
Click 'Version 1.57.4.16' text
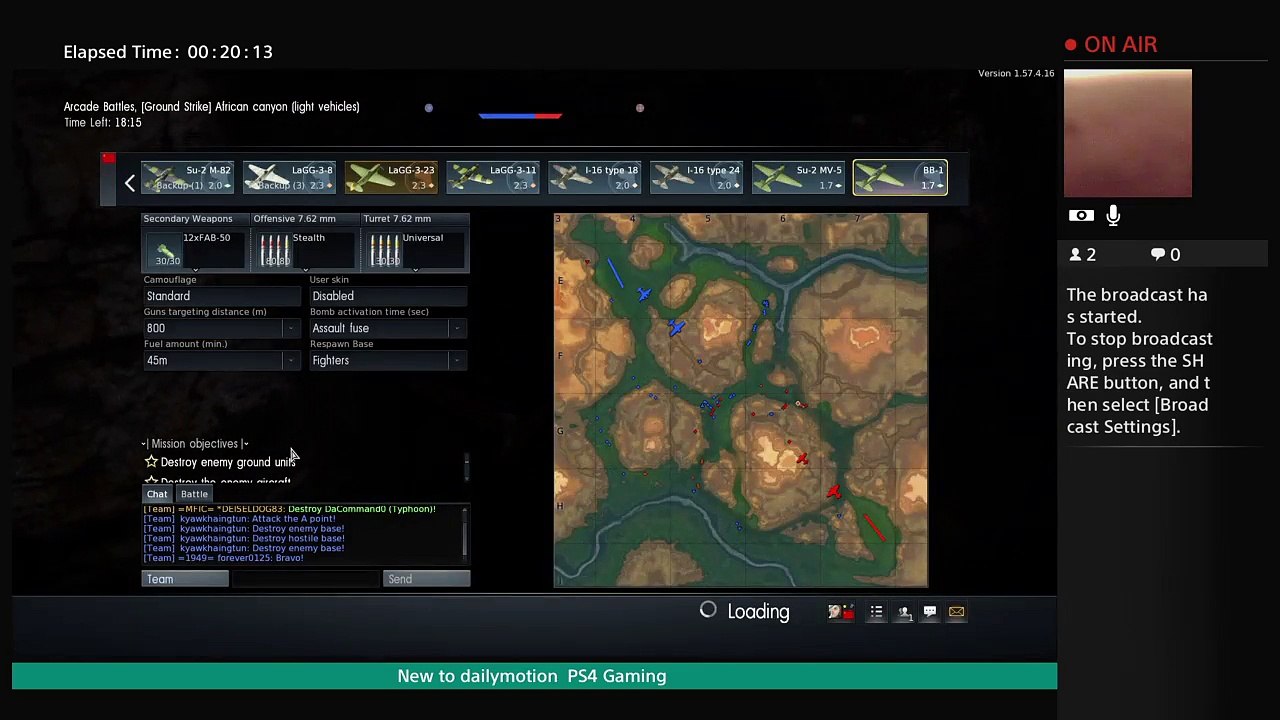point(1016,74)
